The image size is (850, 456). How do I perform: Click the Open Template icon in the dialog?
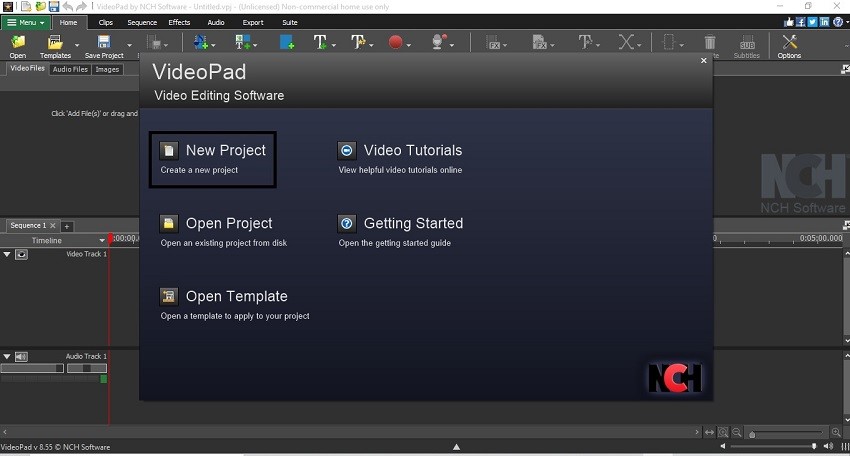169,296
